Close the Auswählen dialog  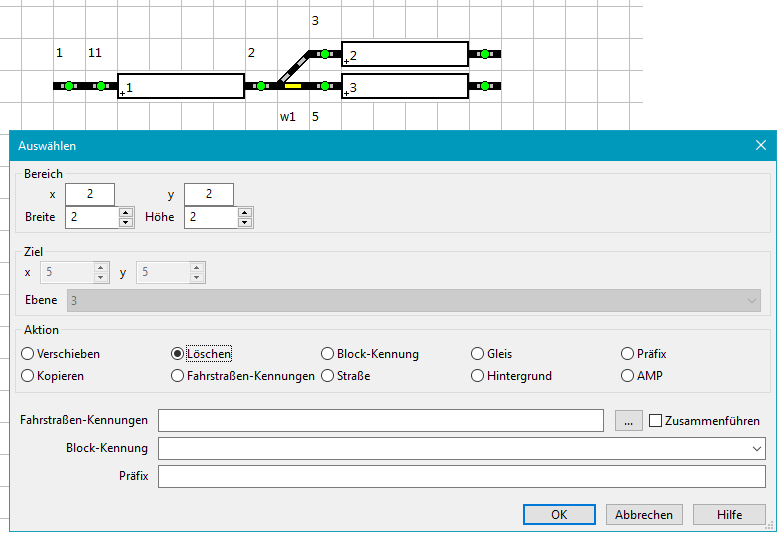pyautogui.click(x=761, y=146)
